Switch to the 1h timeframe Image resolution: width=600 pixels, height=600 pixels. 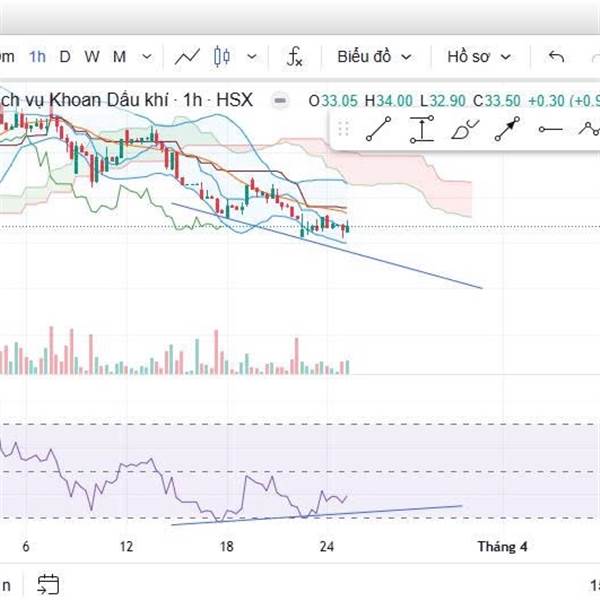click(x=37, y=57)
